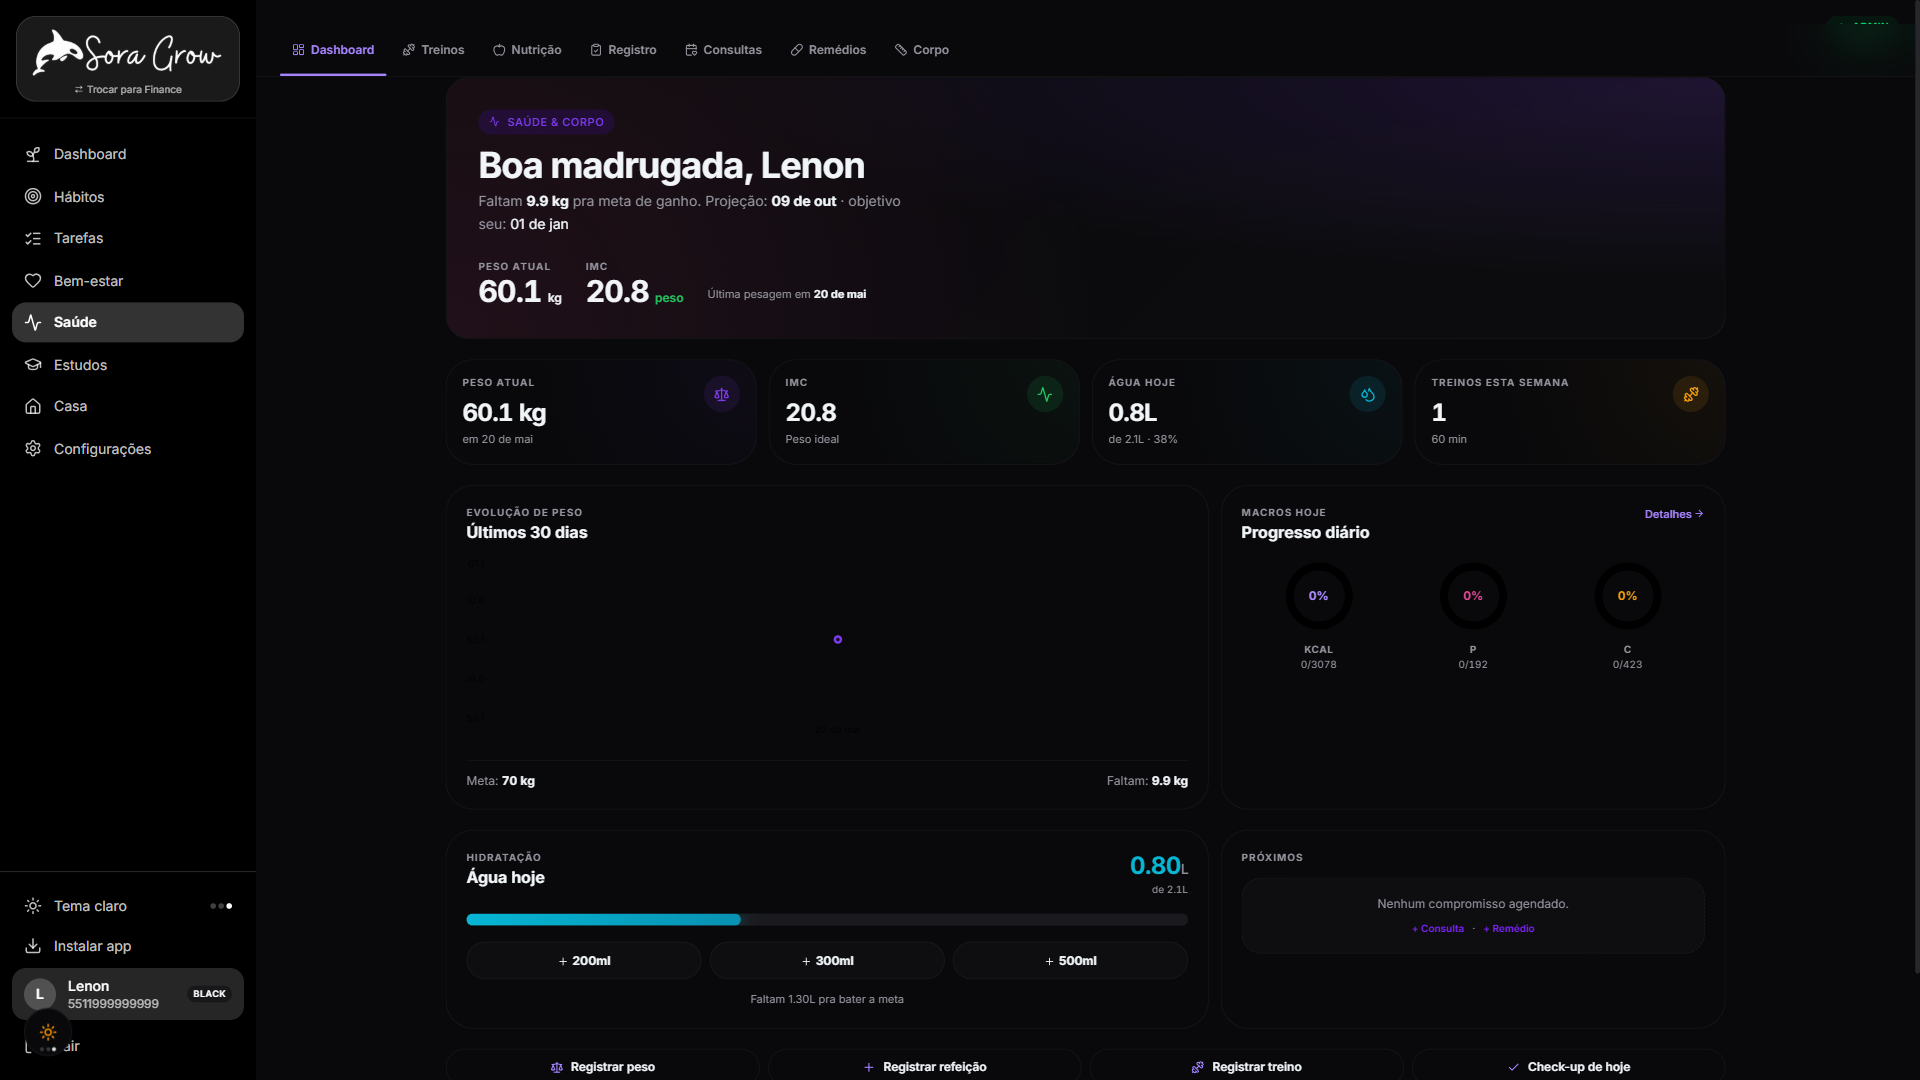Click the Água hoje progress bar
This screenshot has width=1920, height=1080.
tap(827, 920)
